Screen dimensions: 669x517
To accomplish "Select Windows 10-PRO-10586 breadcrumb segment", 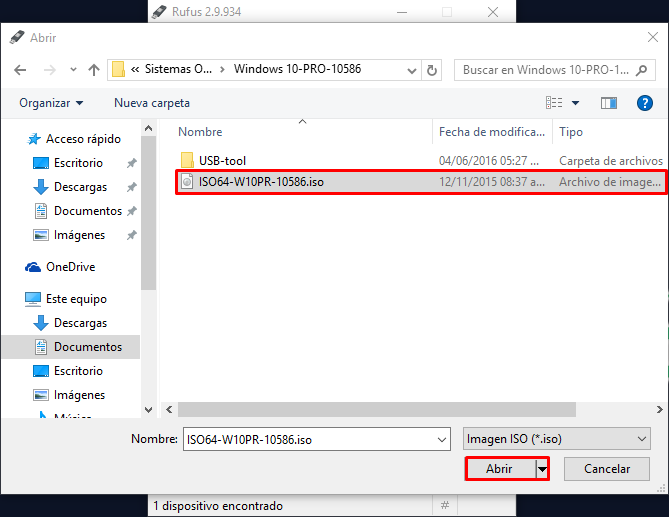I will pyautogui.click(x=297, y=69).
